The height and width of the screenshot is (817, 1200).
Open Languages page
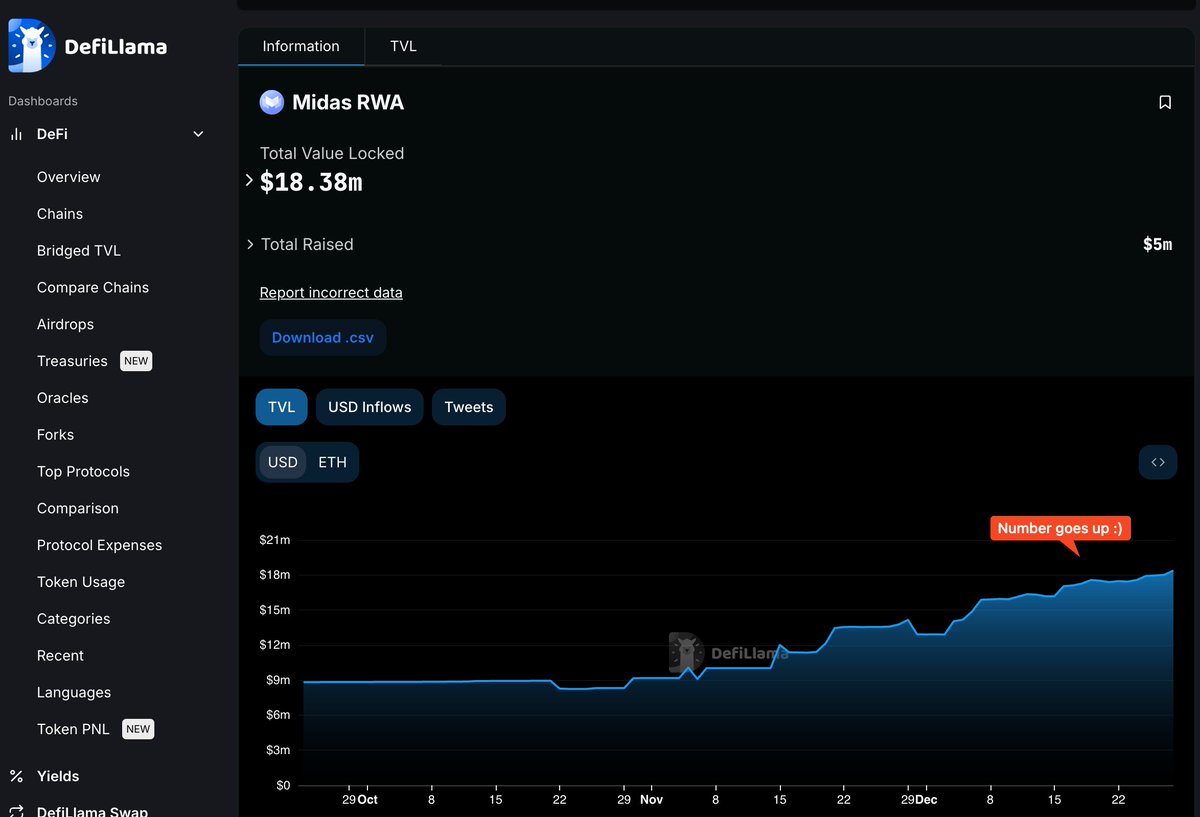click(74, 693)
